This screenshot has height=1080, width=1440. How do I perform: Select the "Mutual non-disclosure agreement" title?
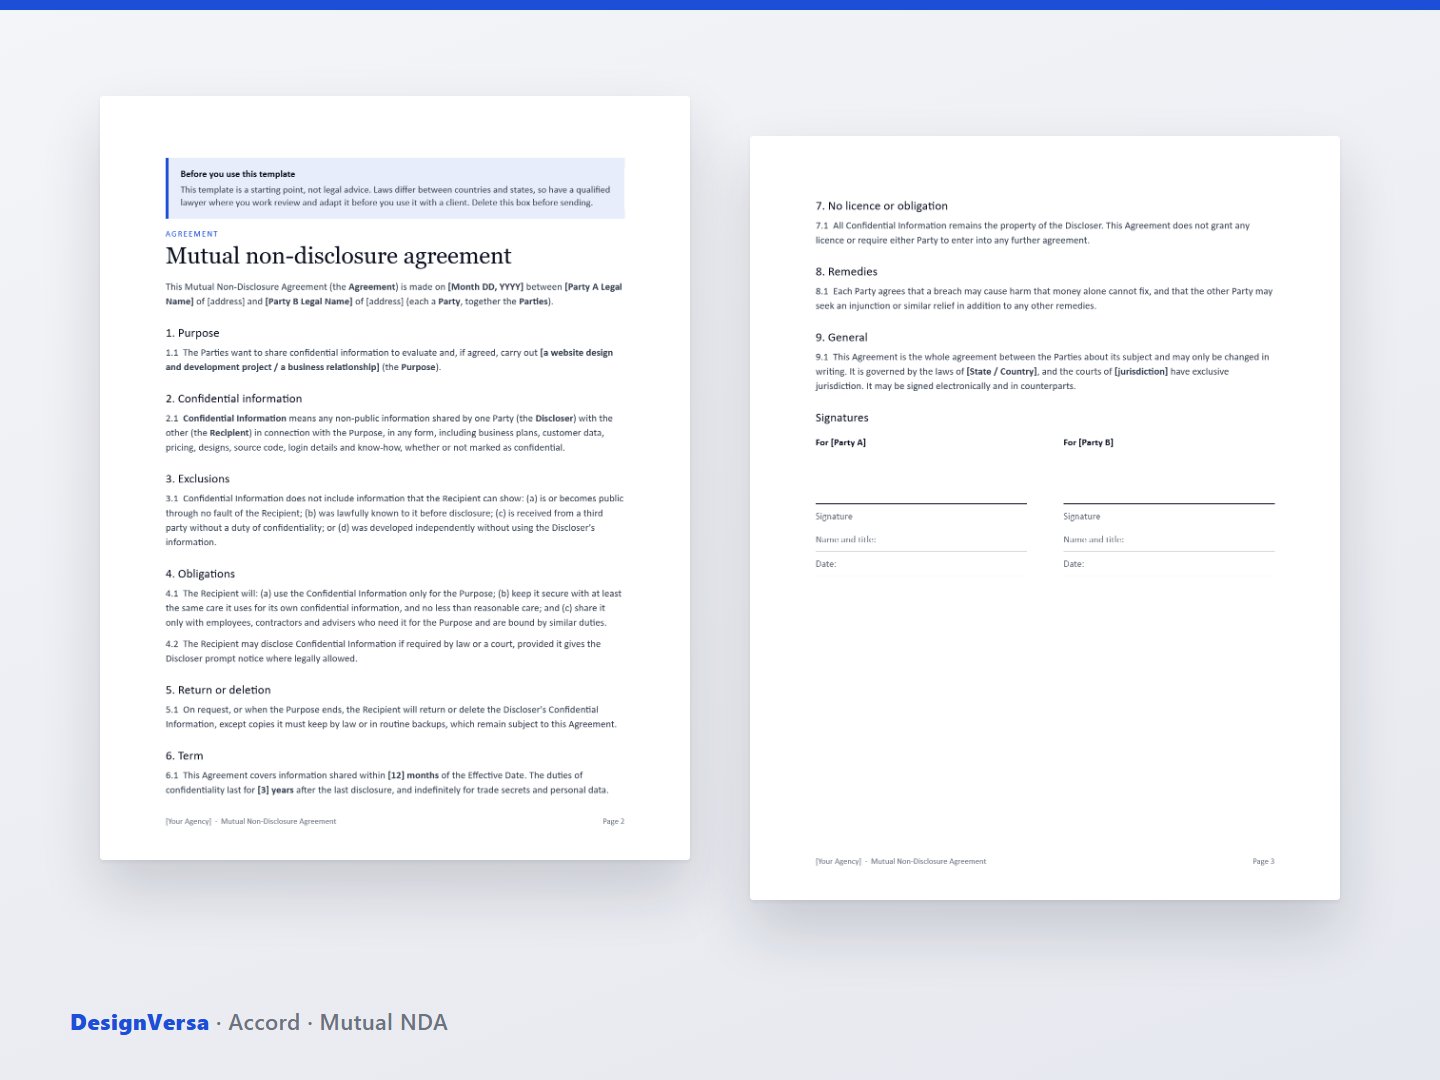[x=338, y=256]
